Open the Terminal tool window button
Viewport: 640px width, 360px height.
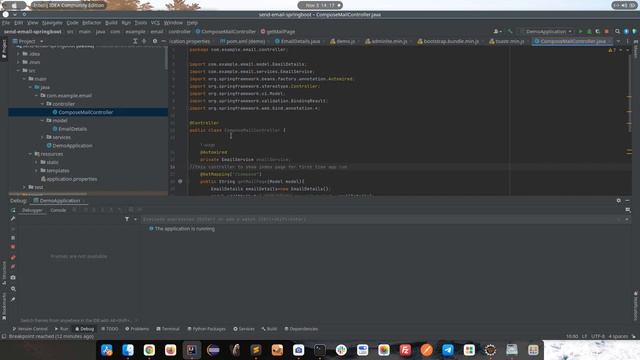pyautogui.click(x=168, y=329)
